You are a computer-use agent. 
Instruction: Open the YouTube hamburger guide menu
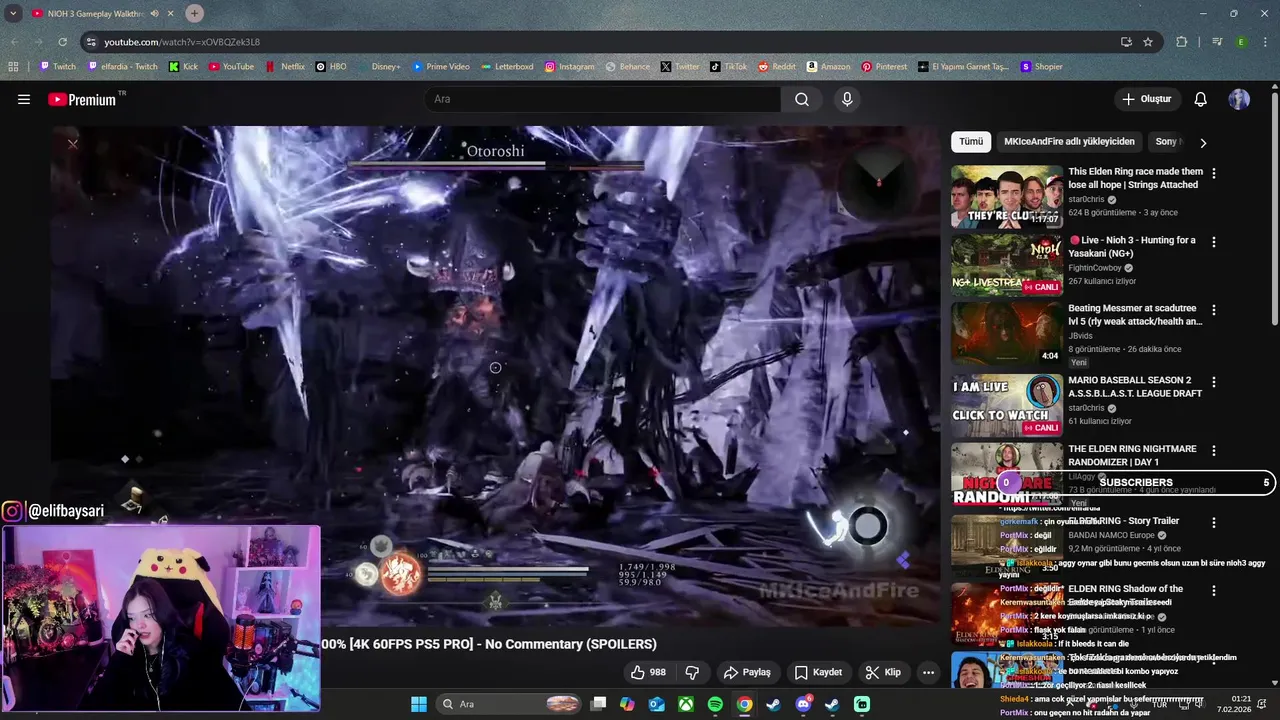[x=24, y=99]
